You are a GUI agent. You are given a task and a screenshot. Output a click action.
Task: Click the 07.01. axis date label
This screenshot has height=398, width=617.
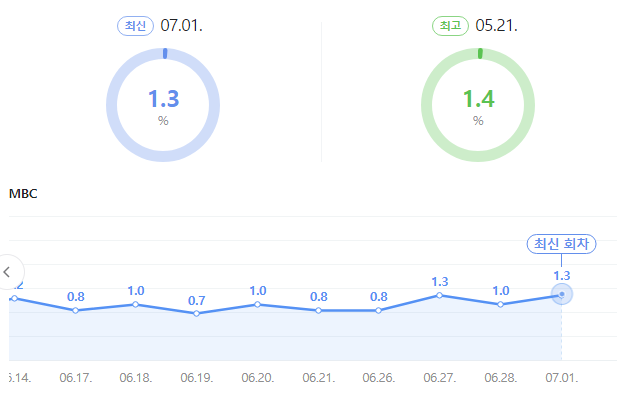click(x=562, y=378)
